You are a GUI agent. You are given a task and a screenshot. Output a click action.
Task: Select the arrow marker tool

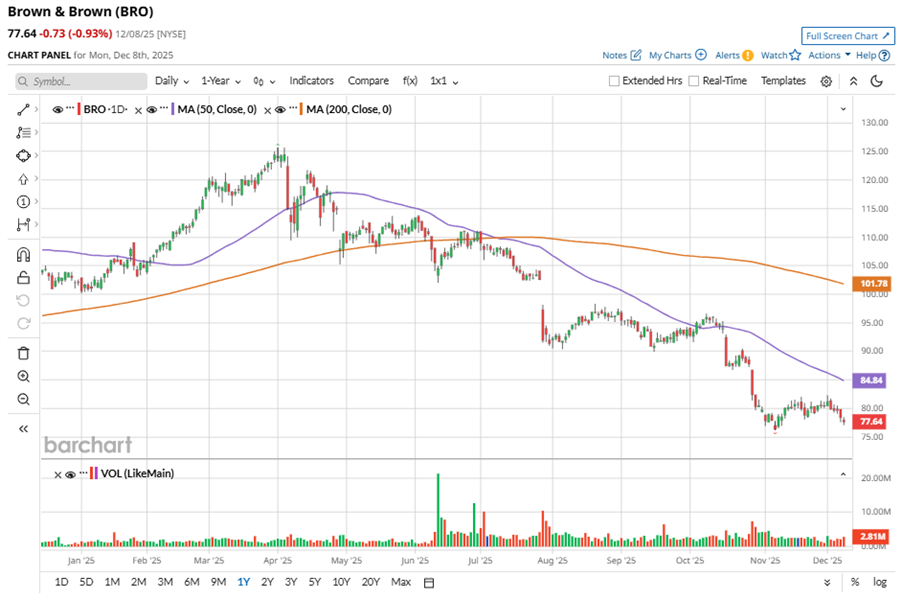click(x=23, y=179)
